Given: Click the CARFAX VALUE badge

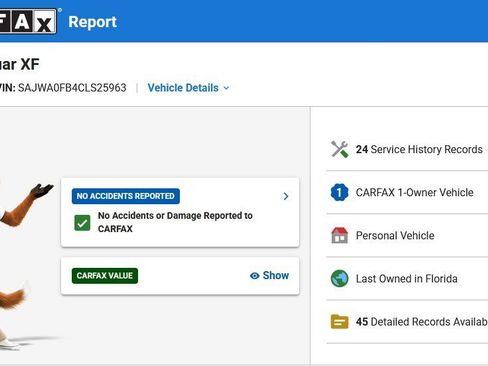Looking at the screenshot, I should [x=105, y=276].
